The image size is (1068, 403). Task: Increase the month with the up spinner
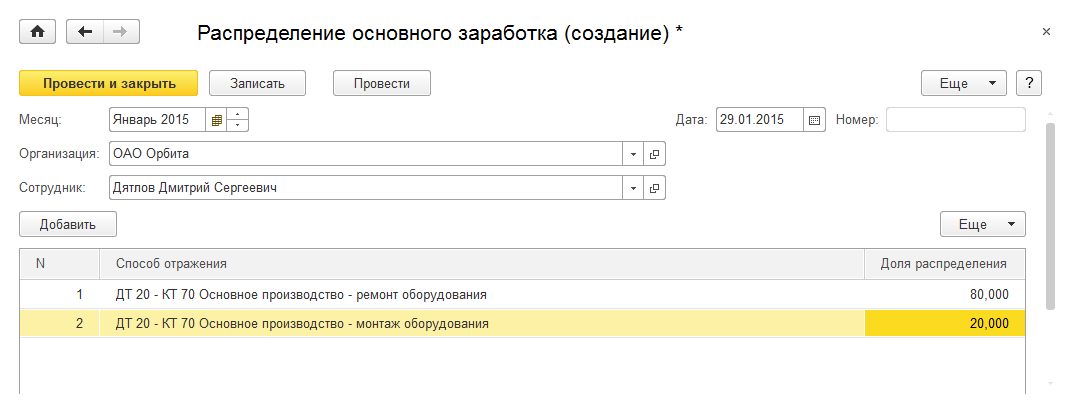point(238,114)
